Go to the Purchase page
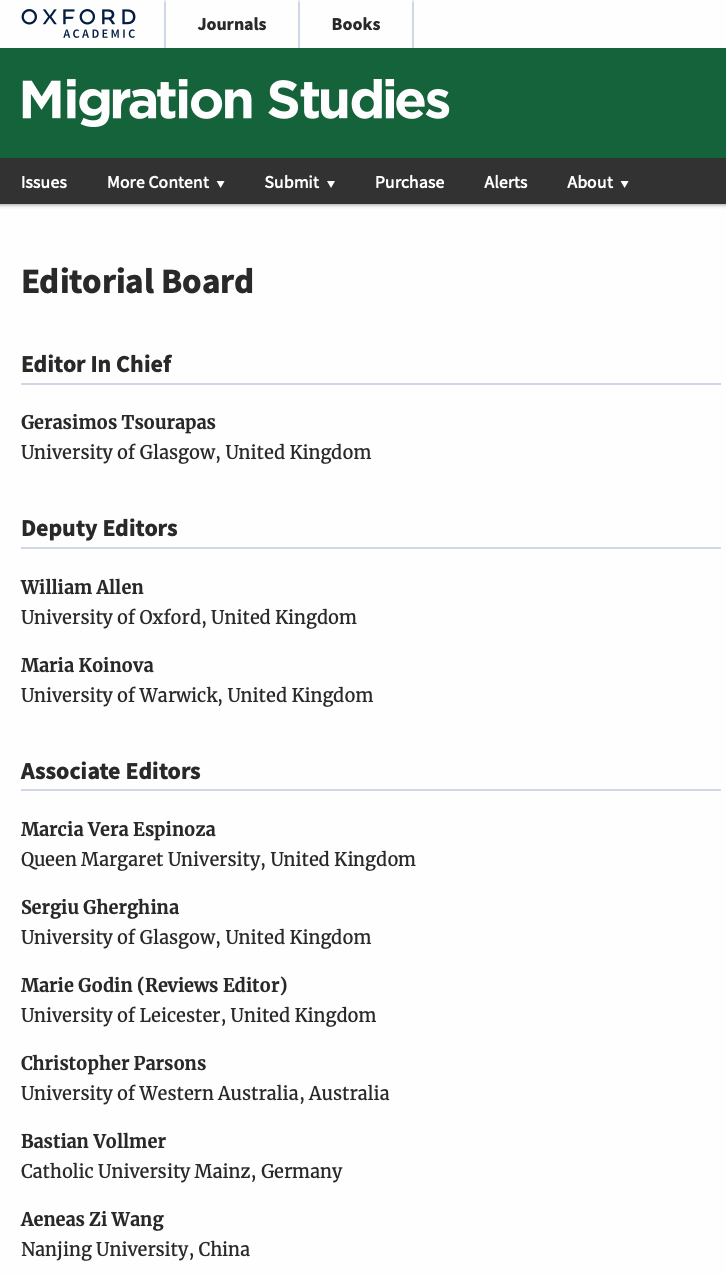726x1276 pixels. tap(409, 182)
